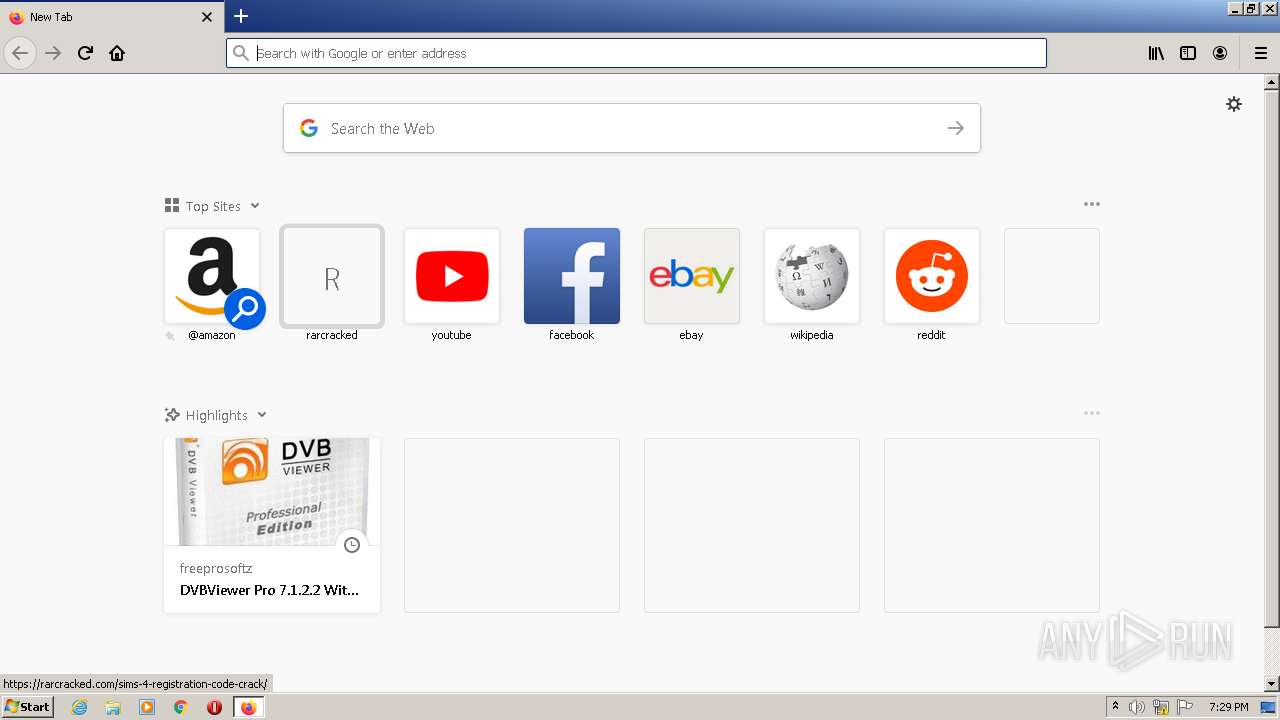Open the hamburger application menu
1280x720 pixels.
click(x=1261, y=53)
